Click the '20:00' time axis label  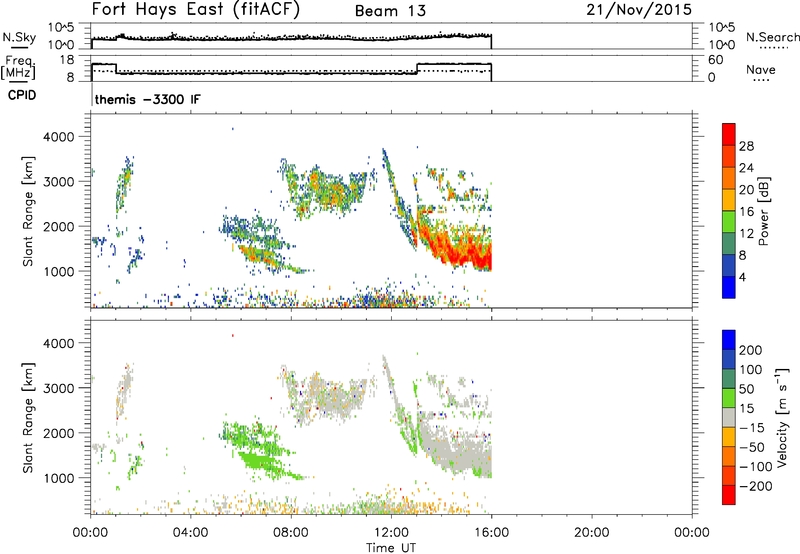pos(591,533)
